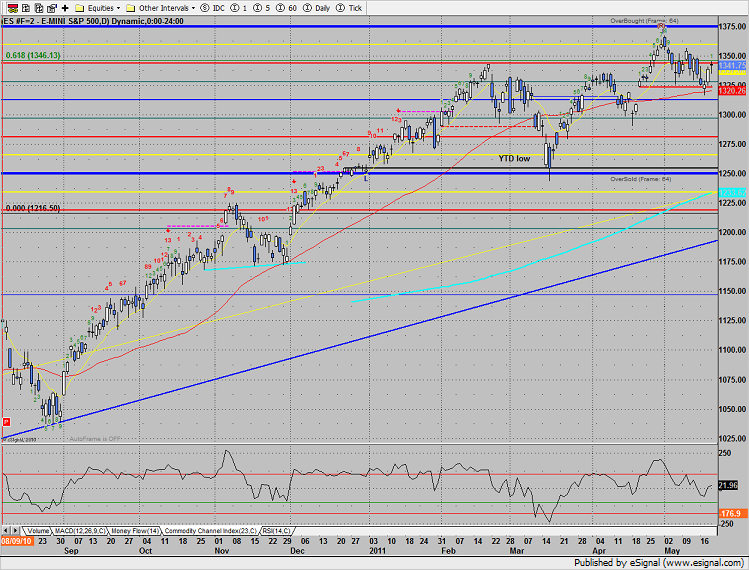749x570 pixels.
Task: Select the Commodity Channel Index(23,C) tab
Action: coord(211,531)
